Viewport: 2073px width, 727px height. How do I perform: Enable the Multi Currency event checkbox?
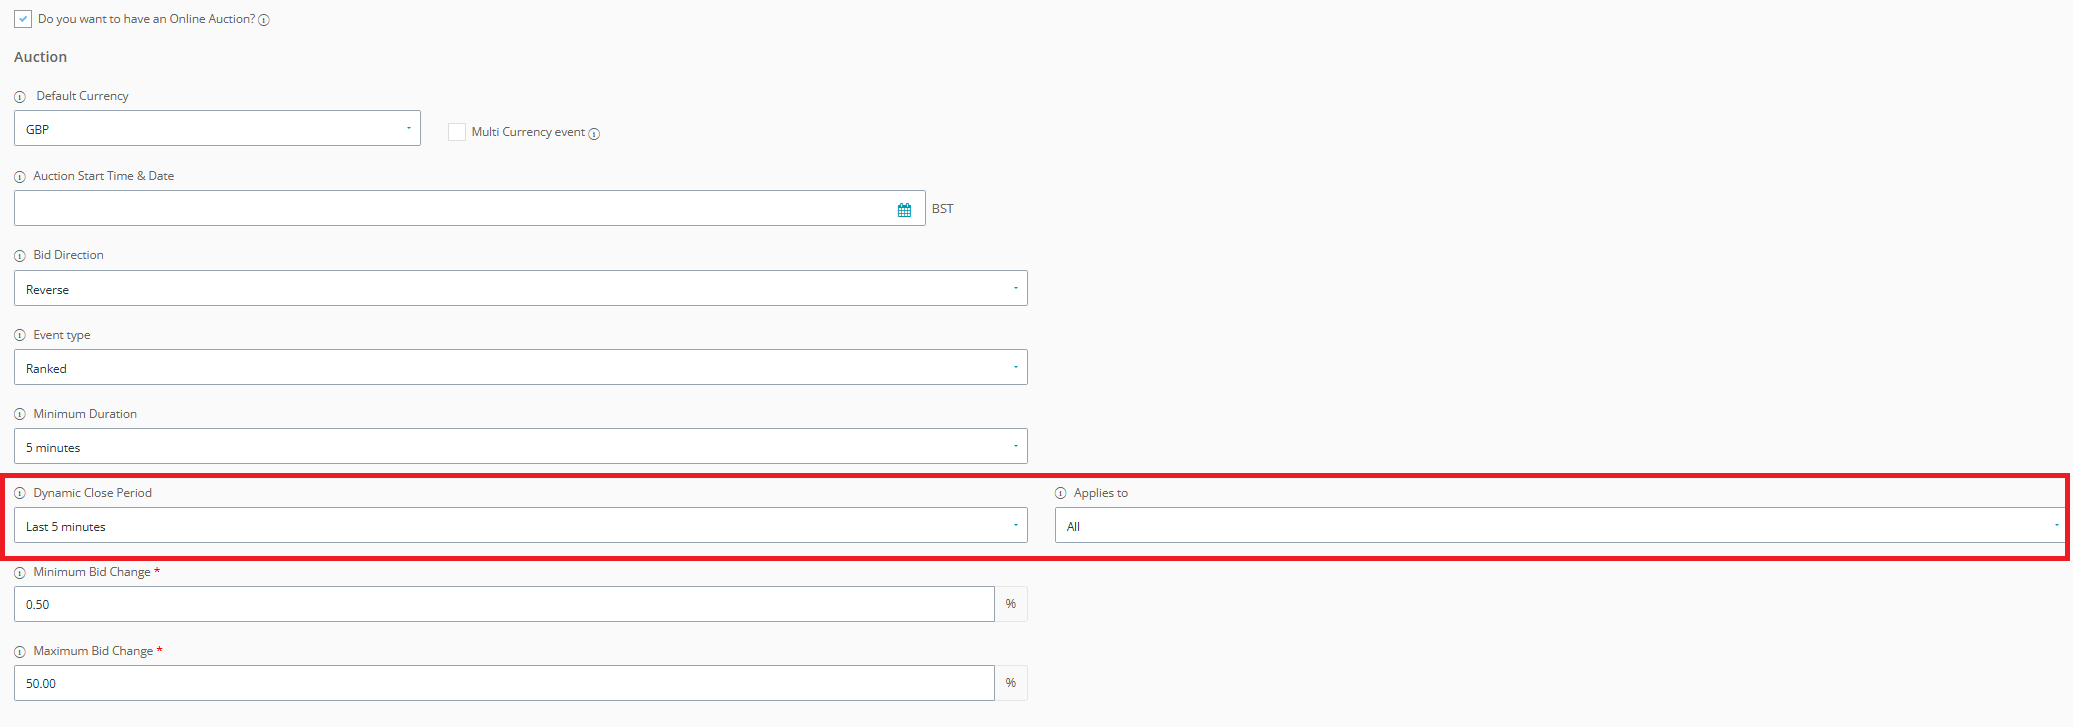(x=457, y=132)
